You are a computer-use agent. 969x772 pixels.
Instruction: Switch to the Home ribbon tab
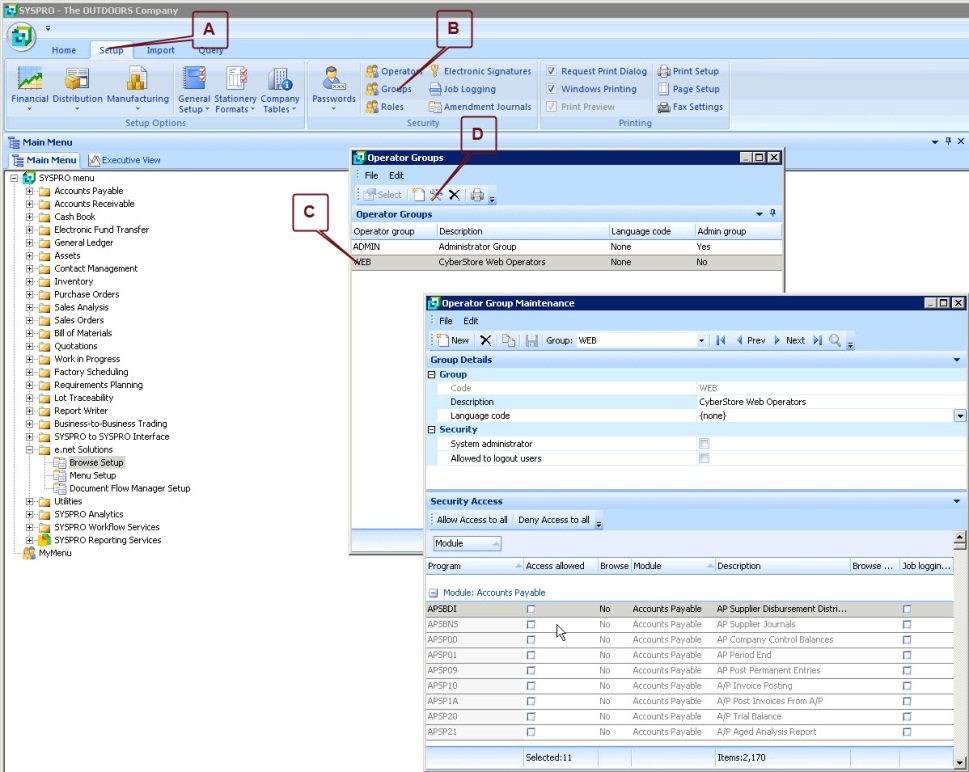pos(64,50)
